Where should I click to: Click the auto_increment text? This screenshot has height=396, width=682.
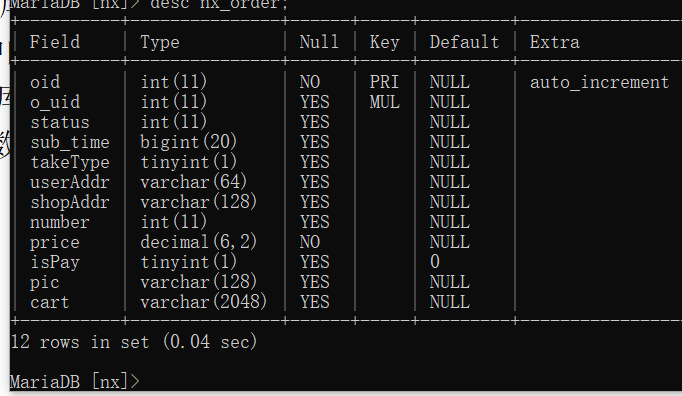point(599,82)
